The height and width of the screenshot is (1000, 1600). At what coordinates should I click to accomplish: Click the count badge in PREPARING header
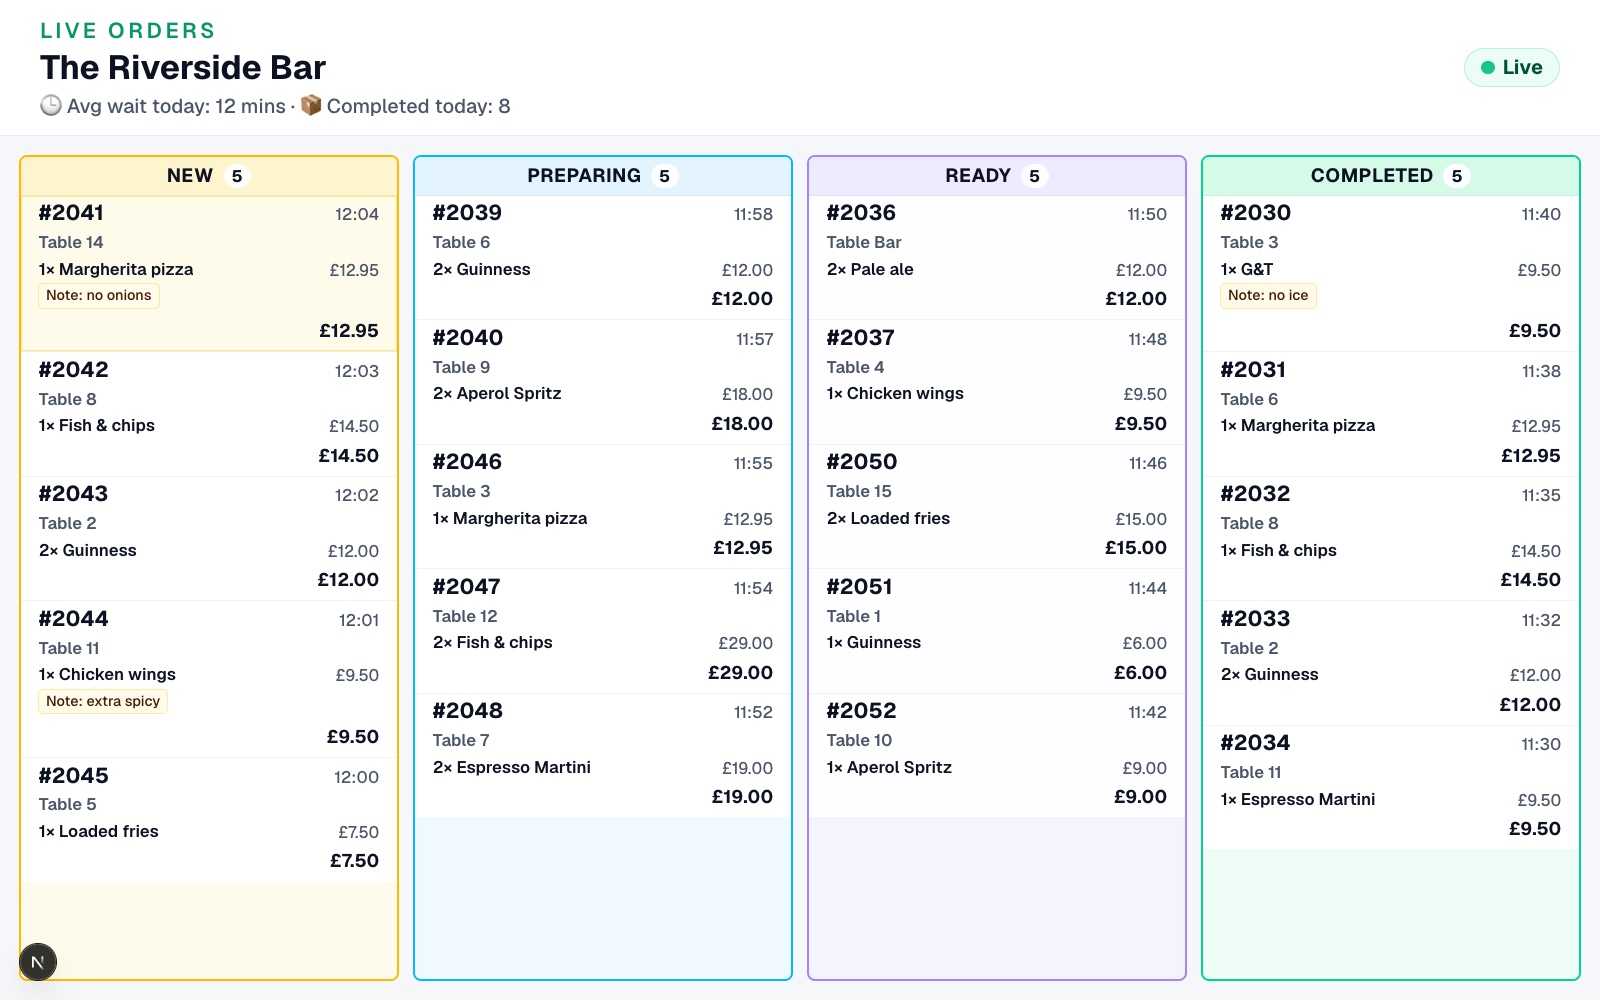click(x=664, y=176)
